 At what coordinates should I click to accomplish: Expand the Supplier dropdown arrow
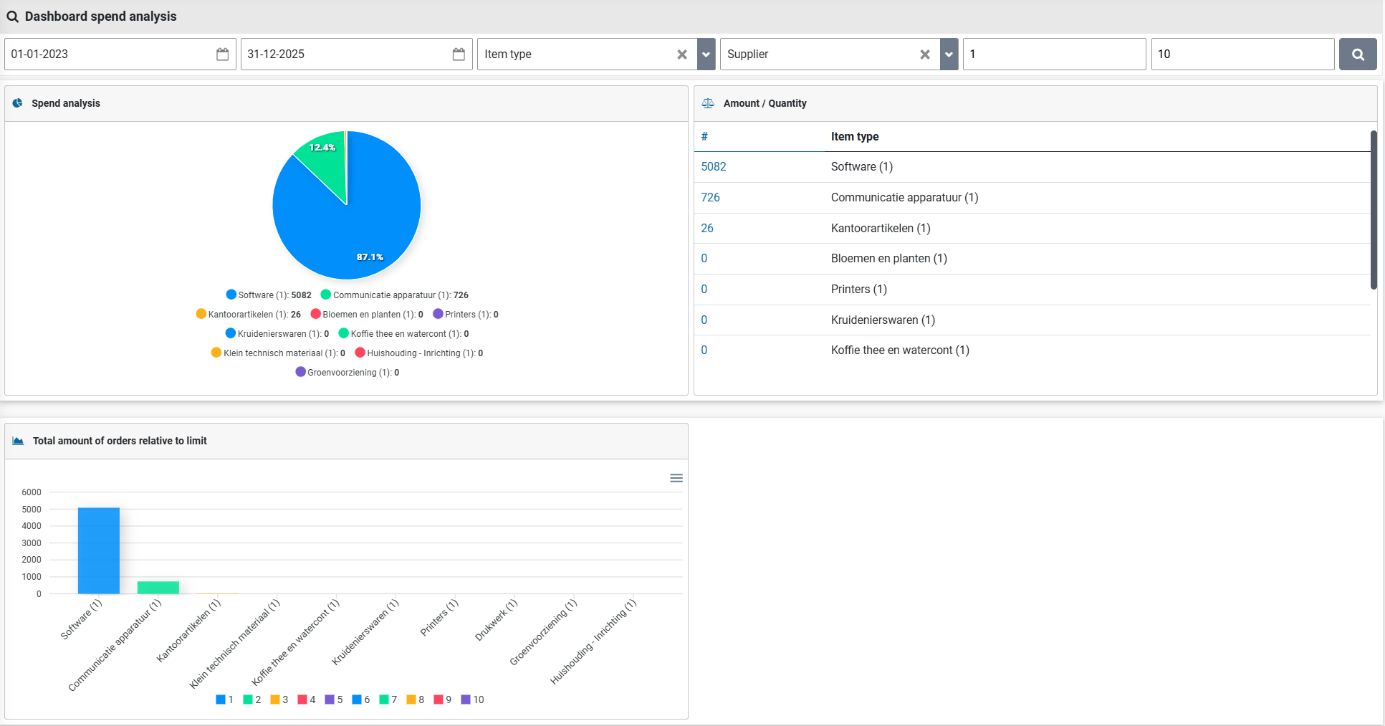click(x=949, y=54)
